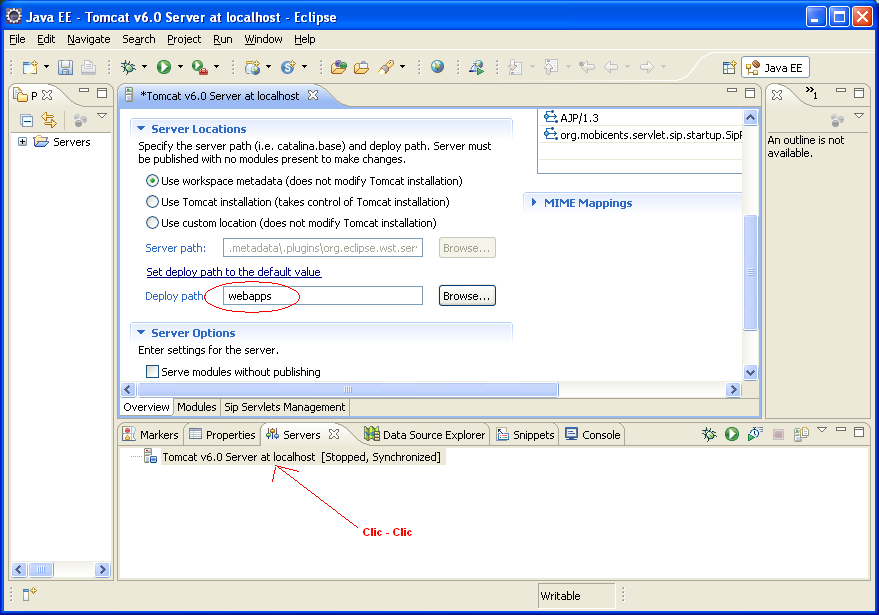This screenshot has height=615, width=879.
Task: Click Browse next to Deploy path
Action: (x=466, y=296)
